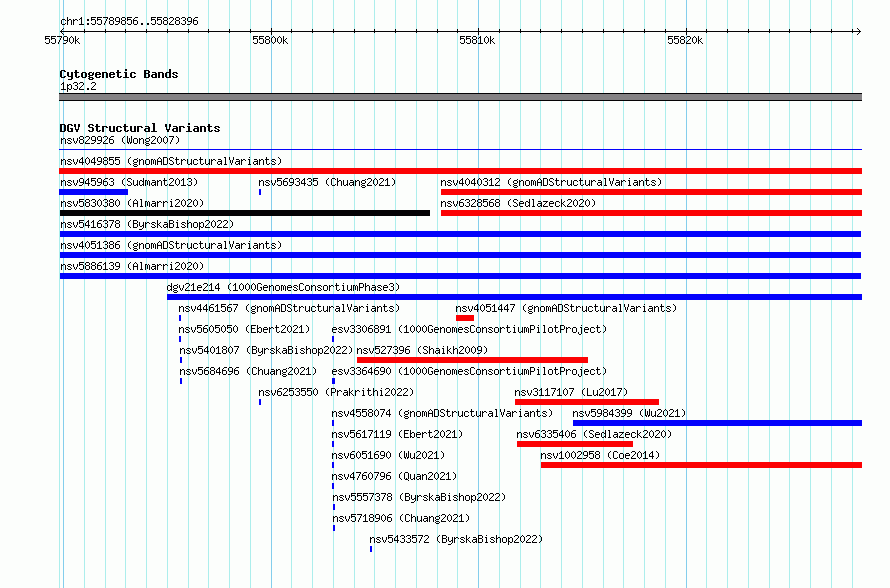Select the blue bar under dgv21e214

[x=514, y=297]
